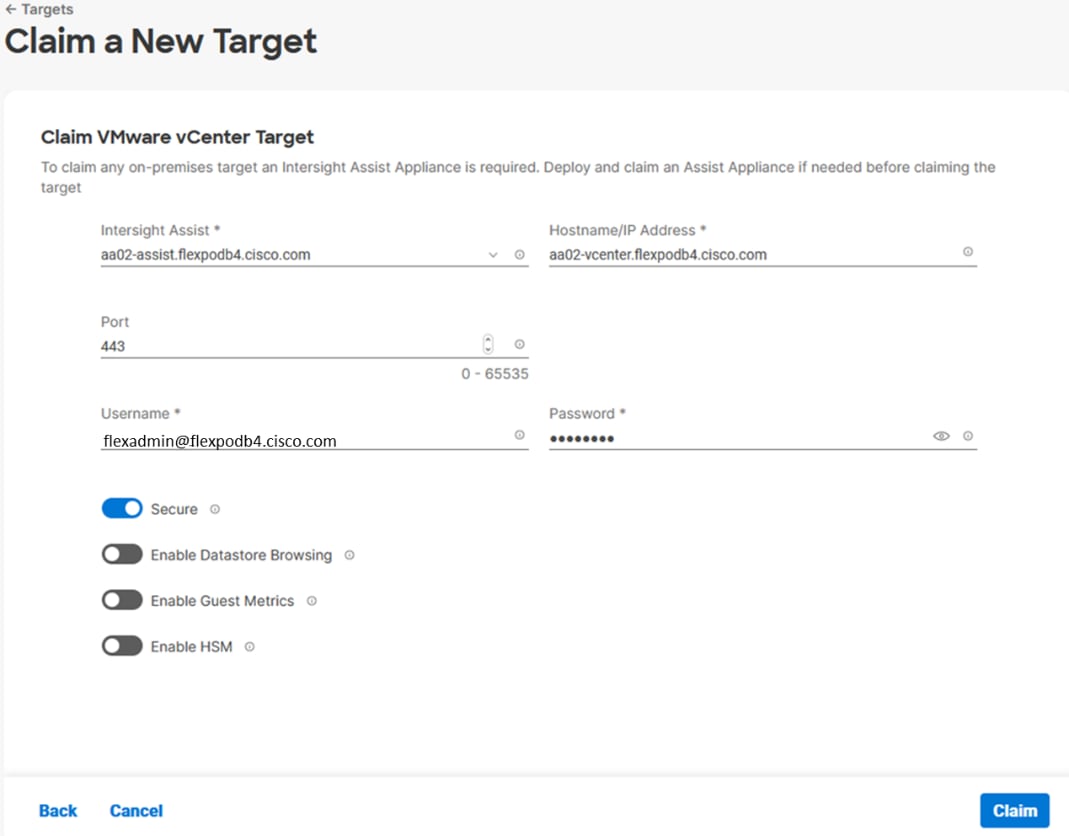Adjust the Port value using stepper arrows
The width and height of the screenshot is (1069, 836).
click(x=488, y=344)
